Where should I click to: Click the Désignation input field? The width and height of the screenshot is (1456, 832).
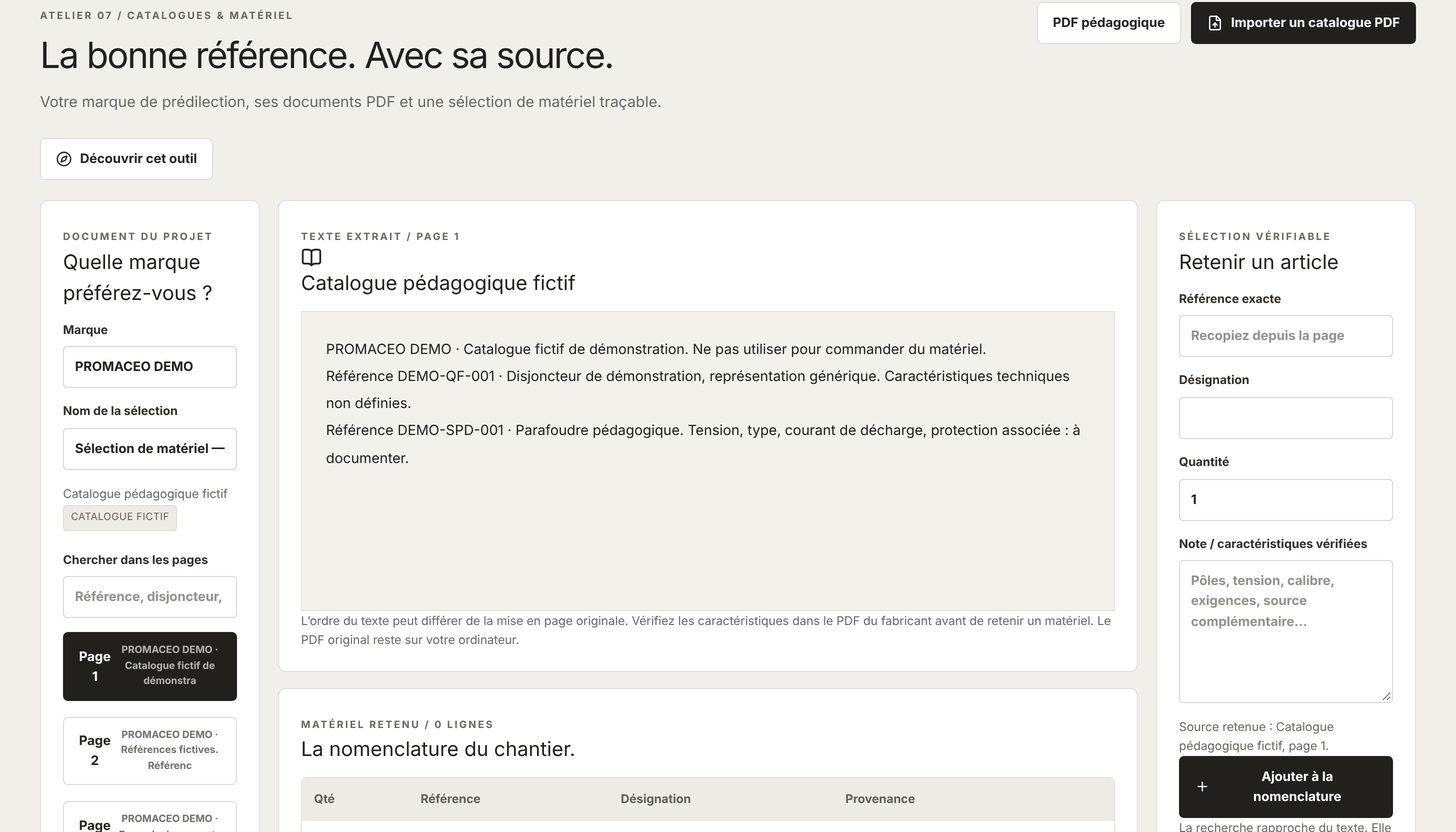click(x=1285, y=418)
